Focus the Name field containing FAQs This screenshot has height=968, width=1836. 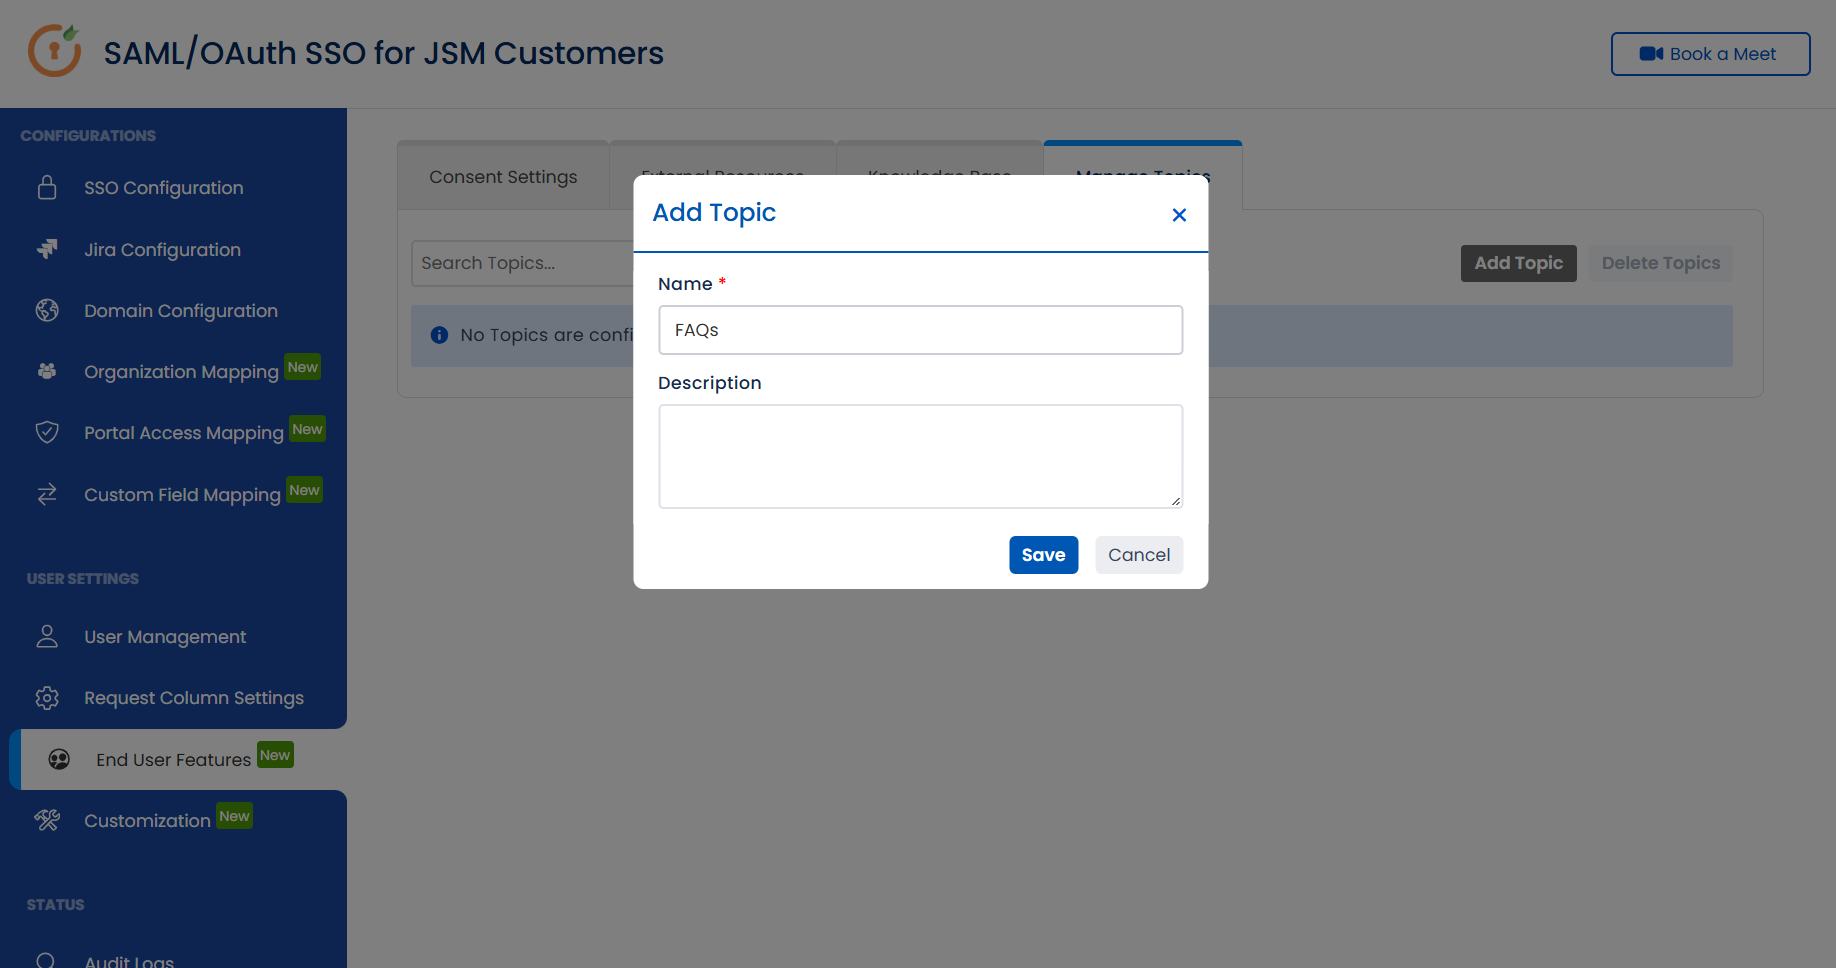click(x=920, y=330)
